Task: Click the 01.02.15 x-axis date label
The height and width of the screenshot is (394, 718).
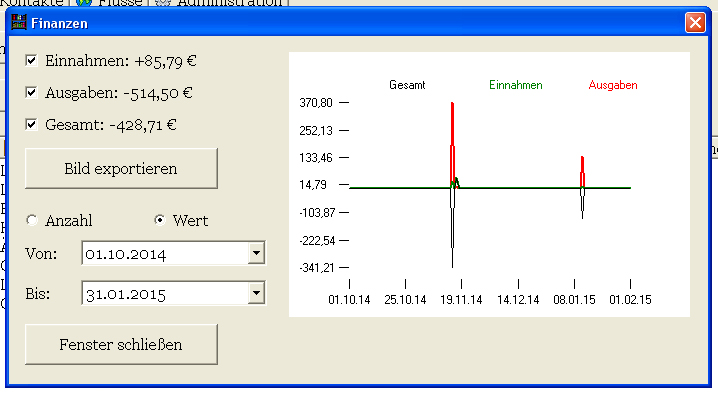Action: [x=630, y=300]
